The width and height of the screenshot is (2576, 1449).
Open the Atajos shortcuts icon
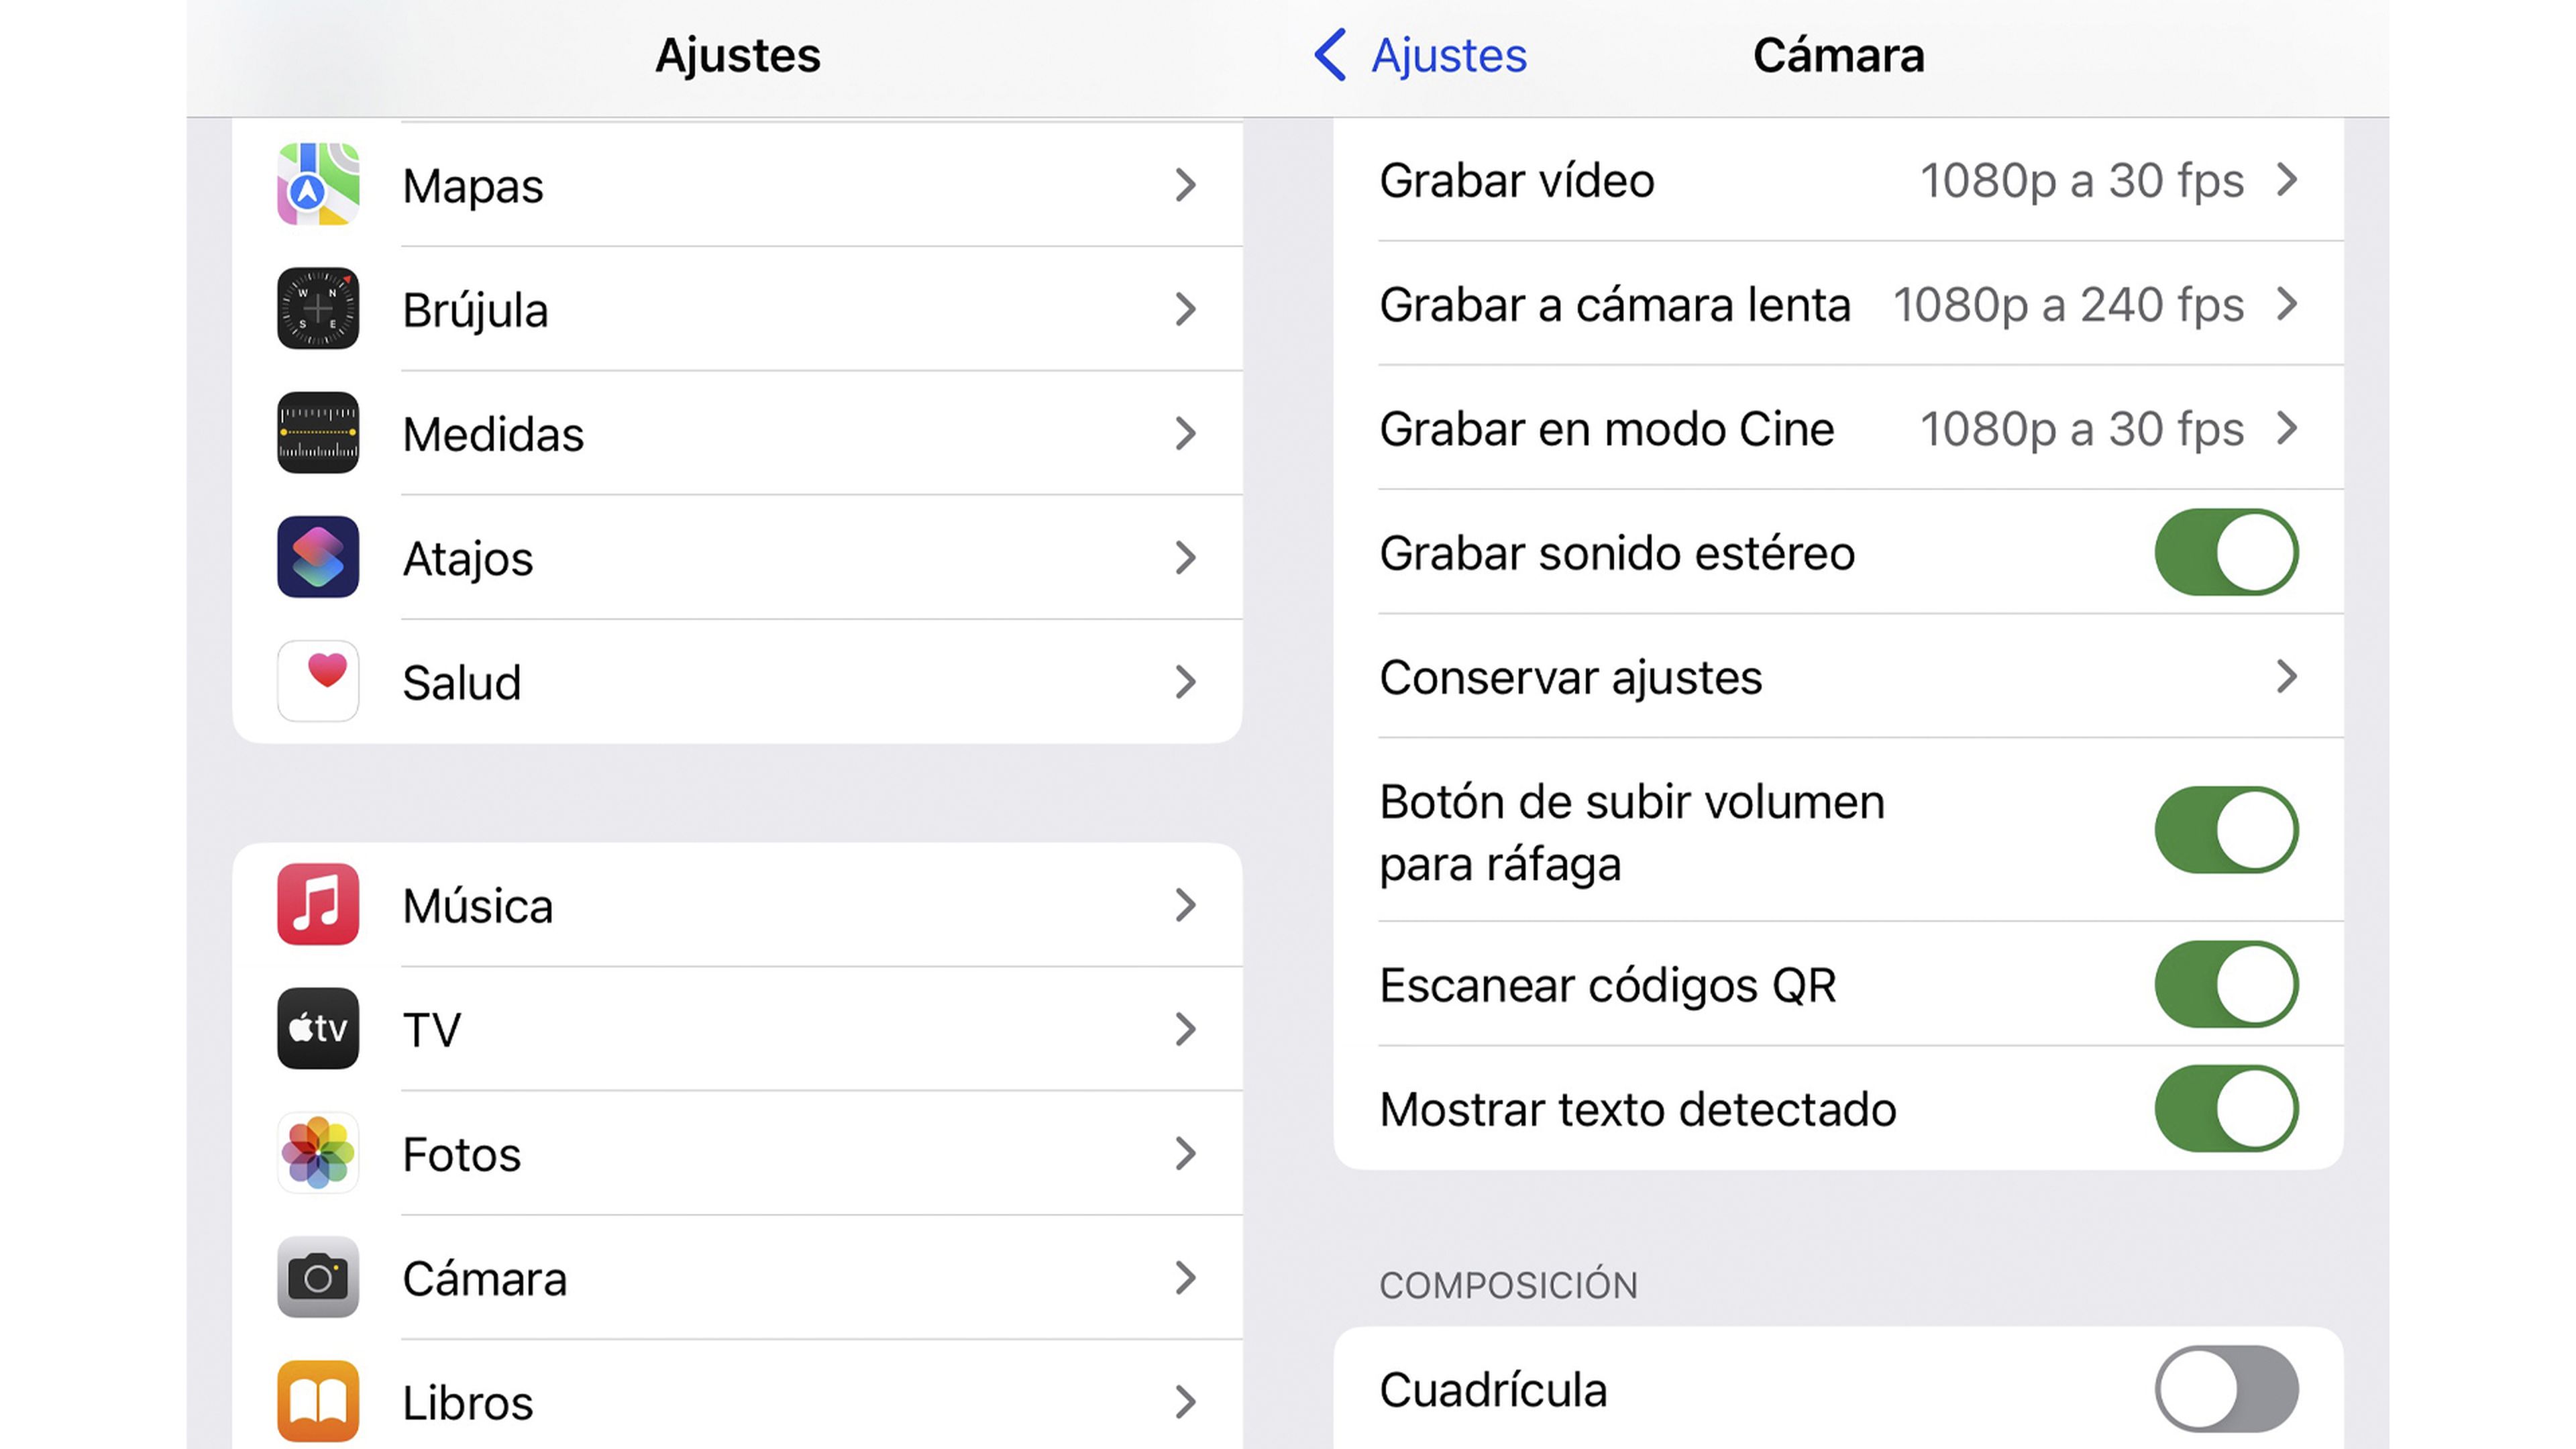[x=318, y=556]
